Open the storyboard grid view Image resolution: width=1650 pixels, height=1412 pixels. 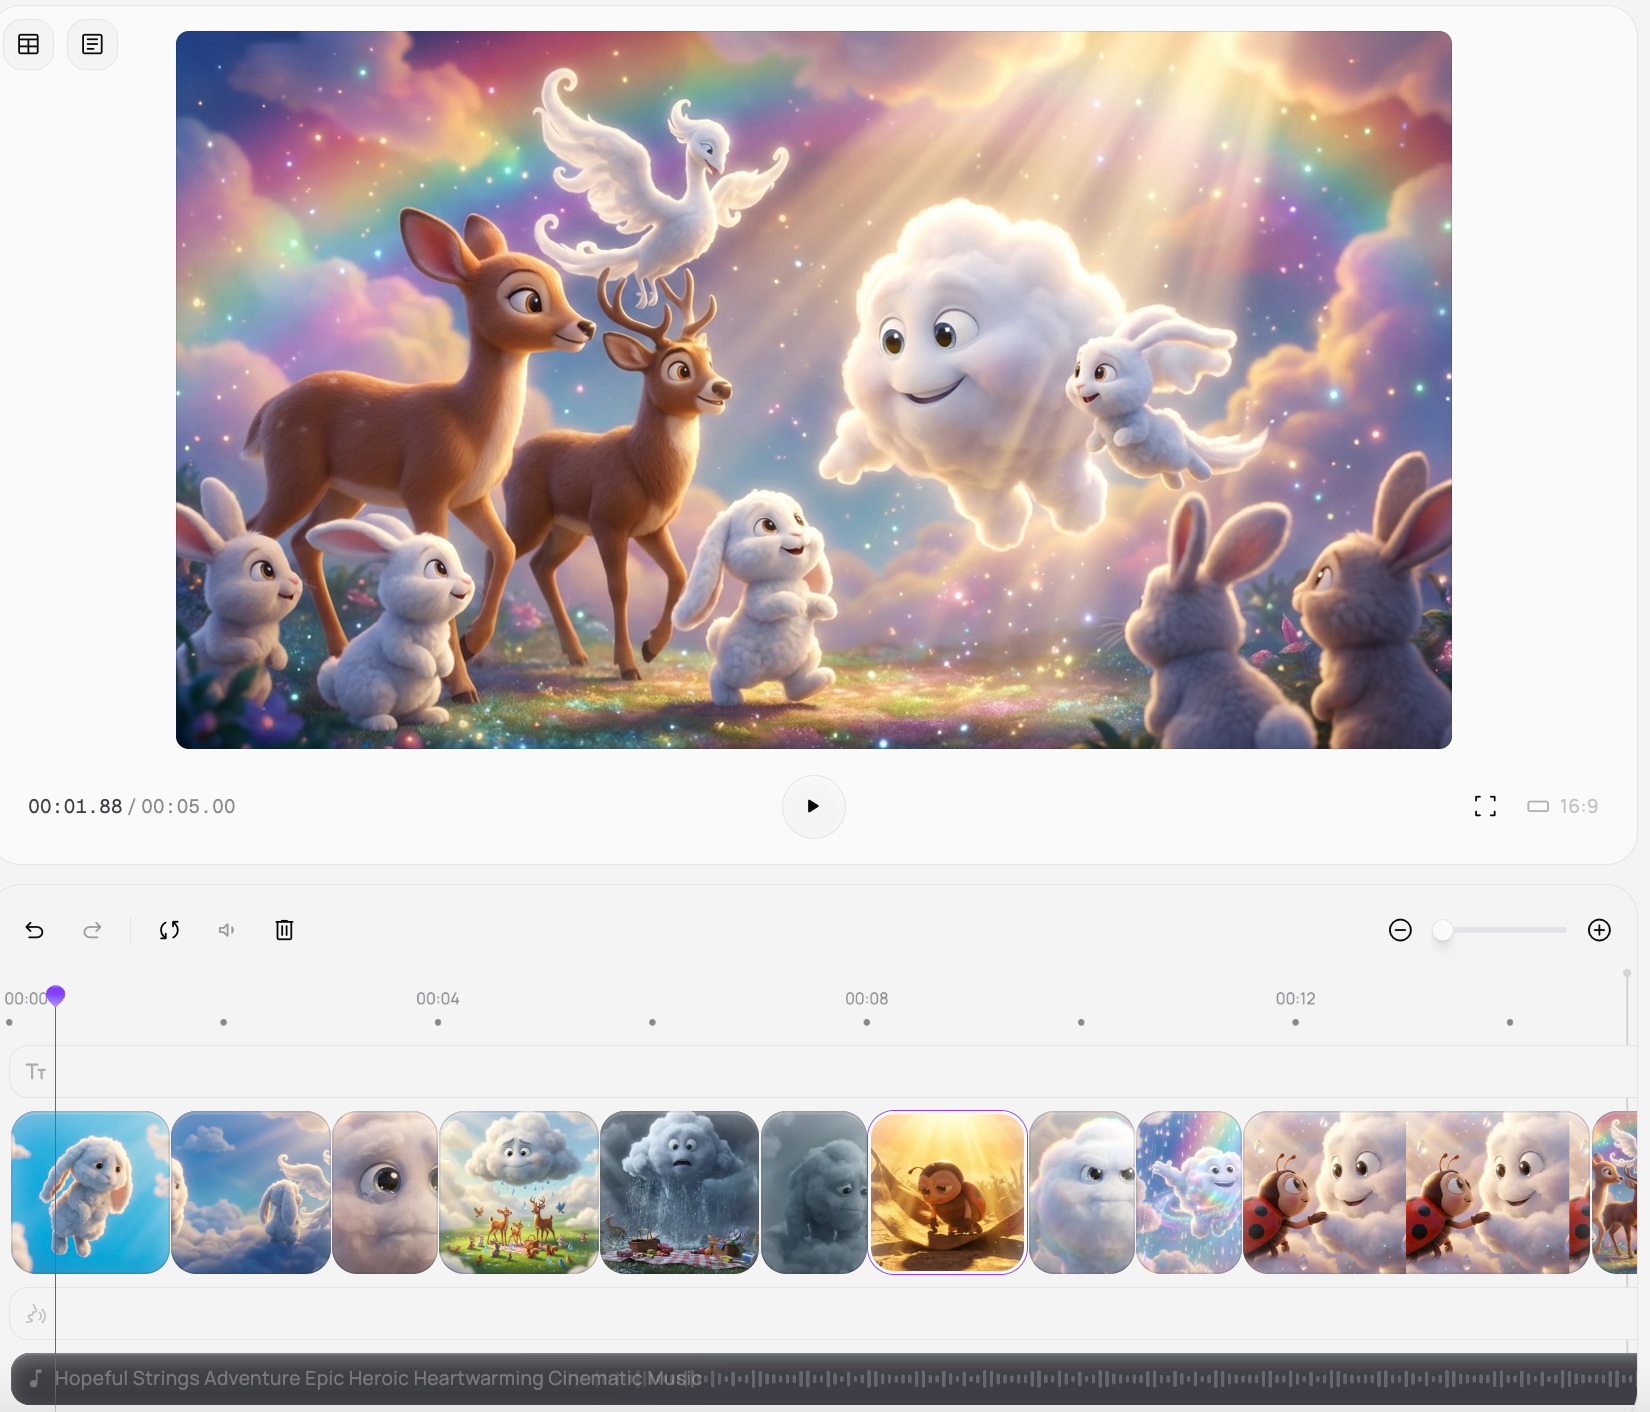click(x=29, y=44)
